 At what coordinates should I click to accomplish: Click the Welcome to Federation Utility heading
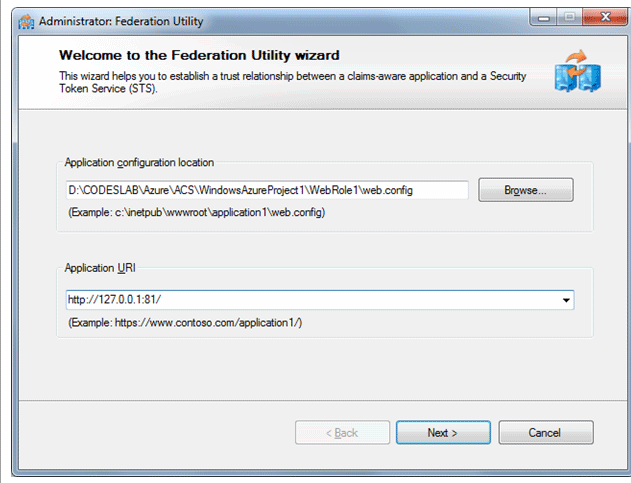click(199, 55)
